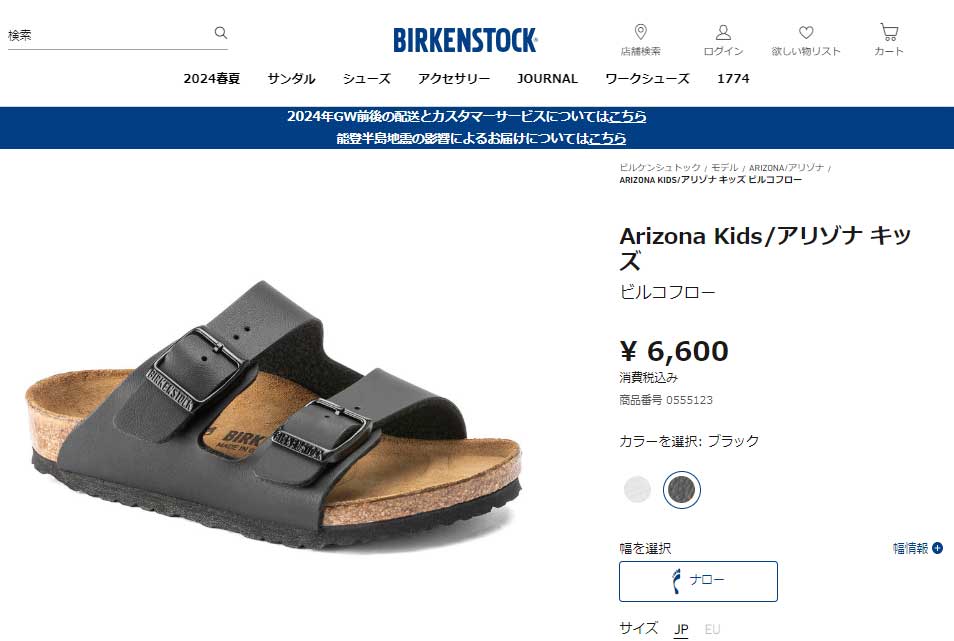Click the 検索 search input field
This screenshot has width=954, height=641.
(110, 35)
